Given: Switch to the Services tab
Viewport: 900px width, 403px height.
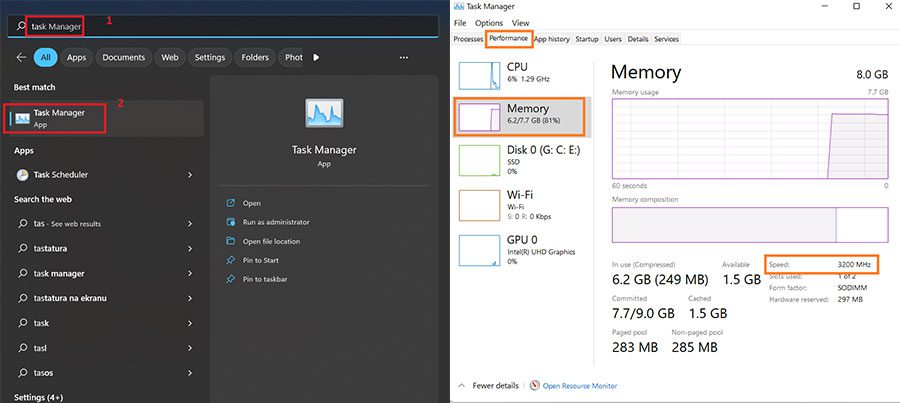Looking at the screenshot, I should [666, 39].
